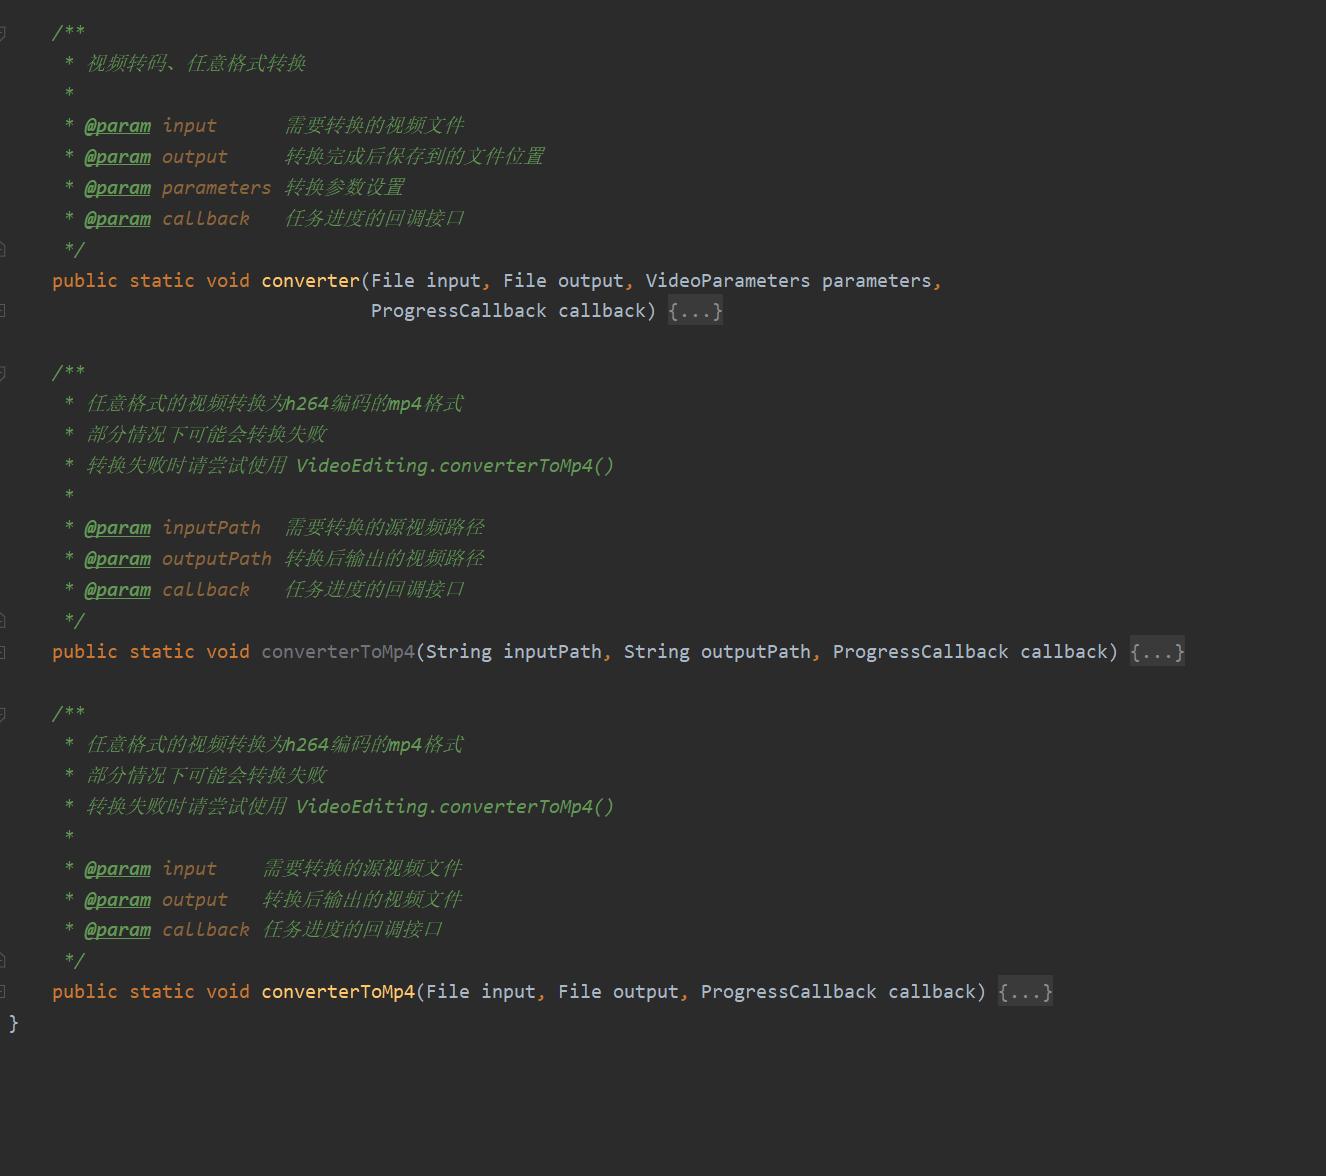The width and height of the screenshot is (1326, 1176).
Task: Click 'void' keyword before File-based converterToMp4
Action: click(228, 992)
